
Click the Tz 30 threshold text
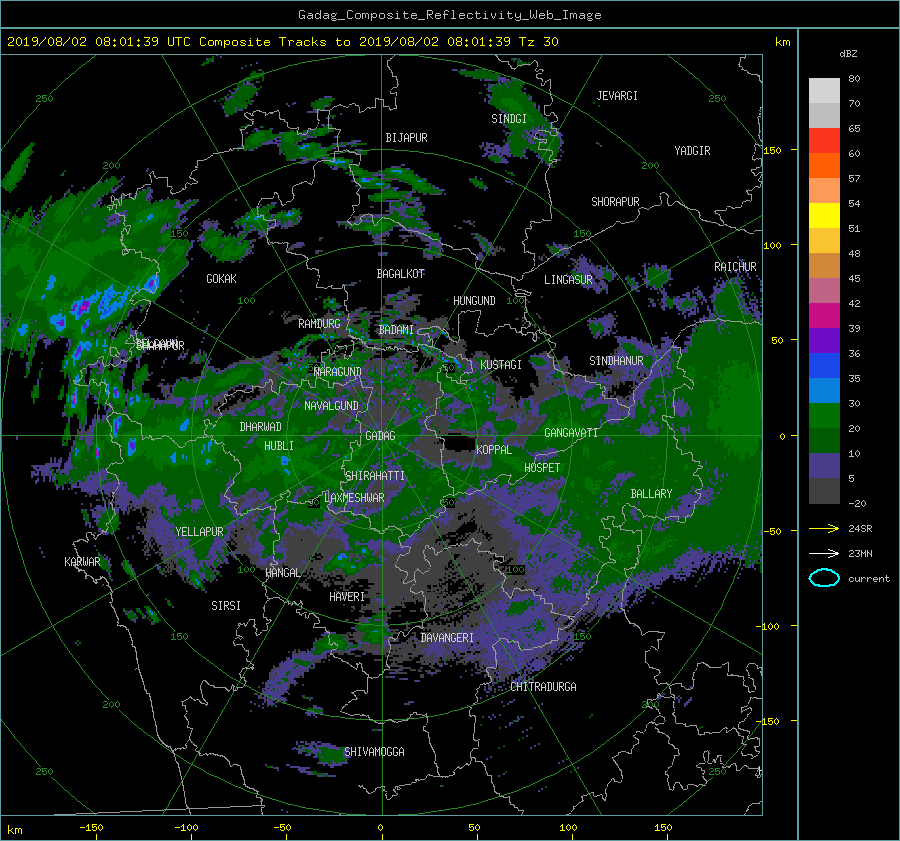538,42
